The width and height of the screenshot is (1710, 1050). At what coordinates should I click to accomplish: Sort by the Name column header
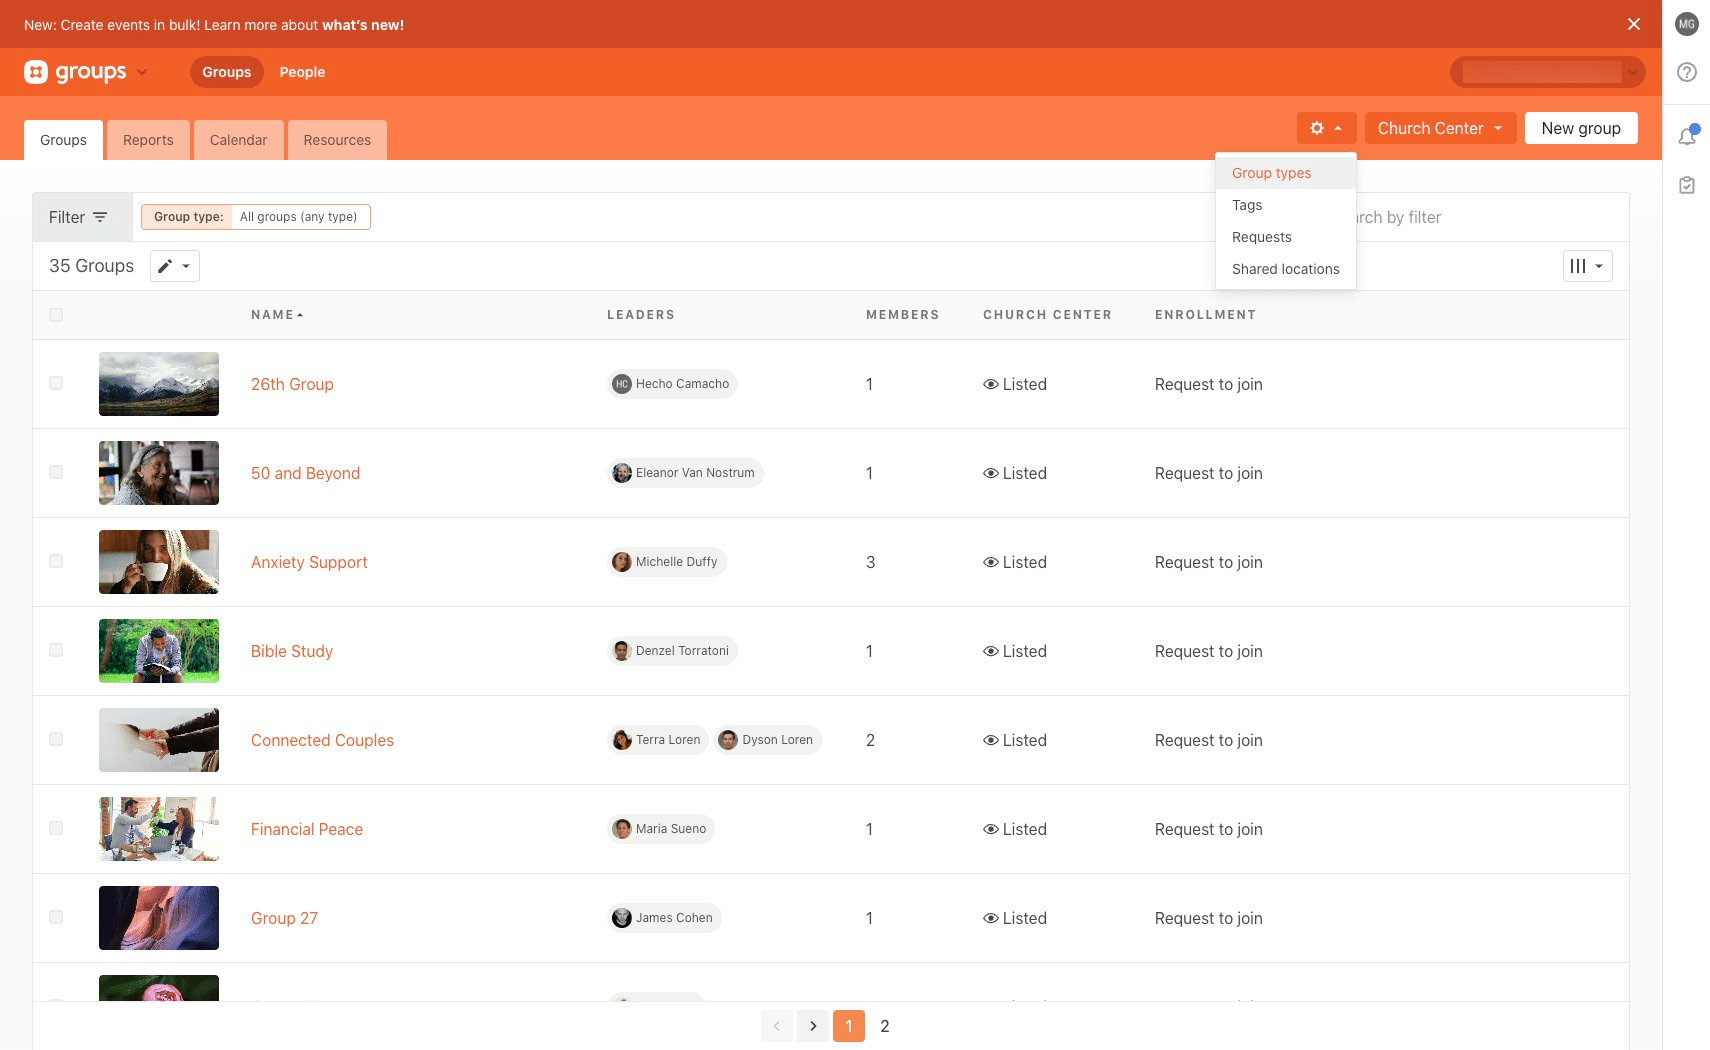pyautogui.click(x=277, y=315)
